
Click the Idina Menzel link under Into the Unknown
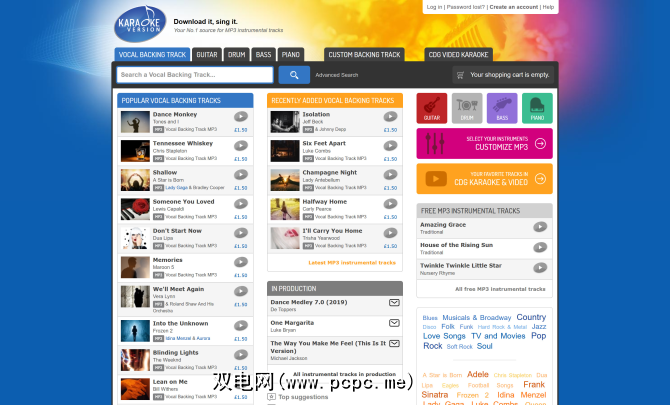click(178, 338)
